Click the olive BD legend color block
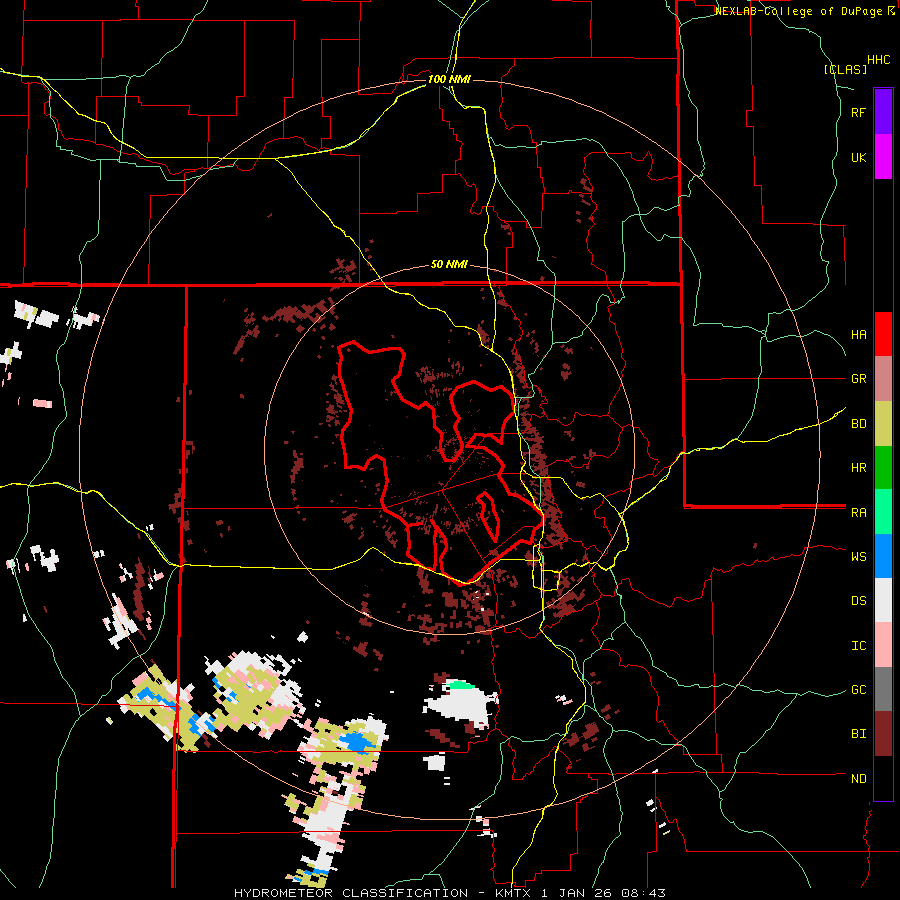The image size is (900, 900). [883, 424]
